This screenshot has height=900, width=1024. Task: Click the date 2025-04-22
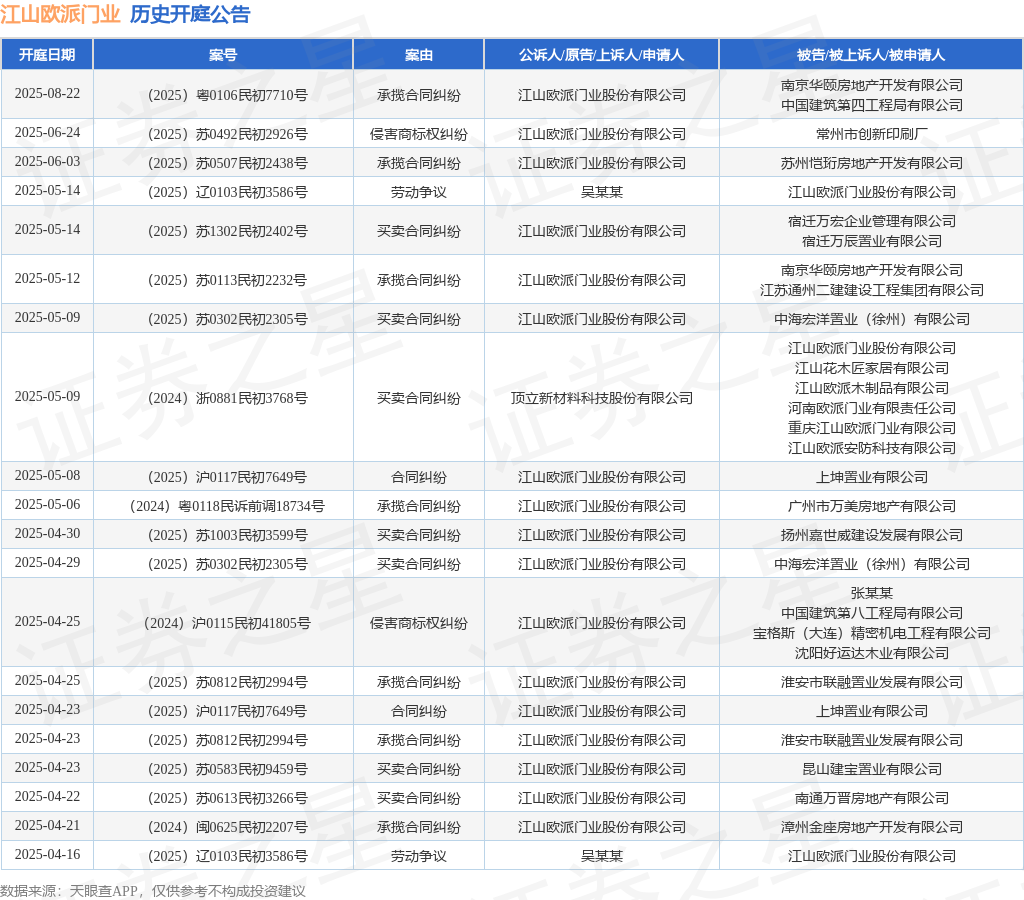tap(47, 796)
